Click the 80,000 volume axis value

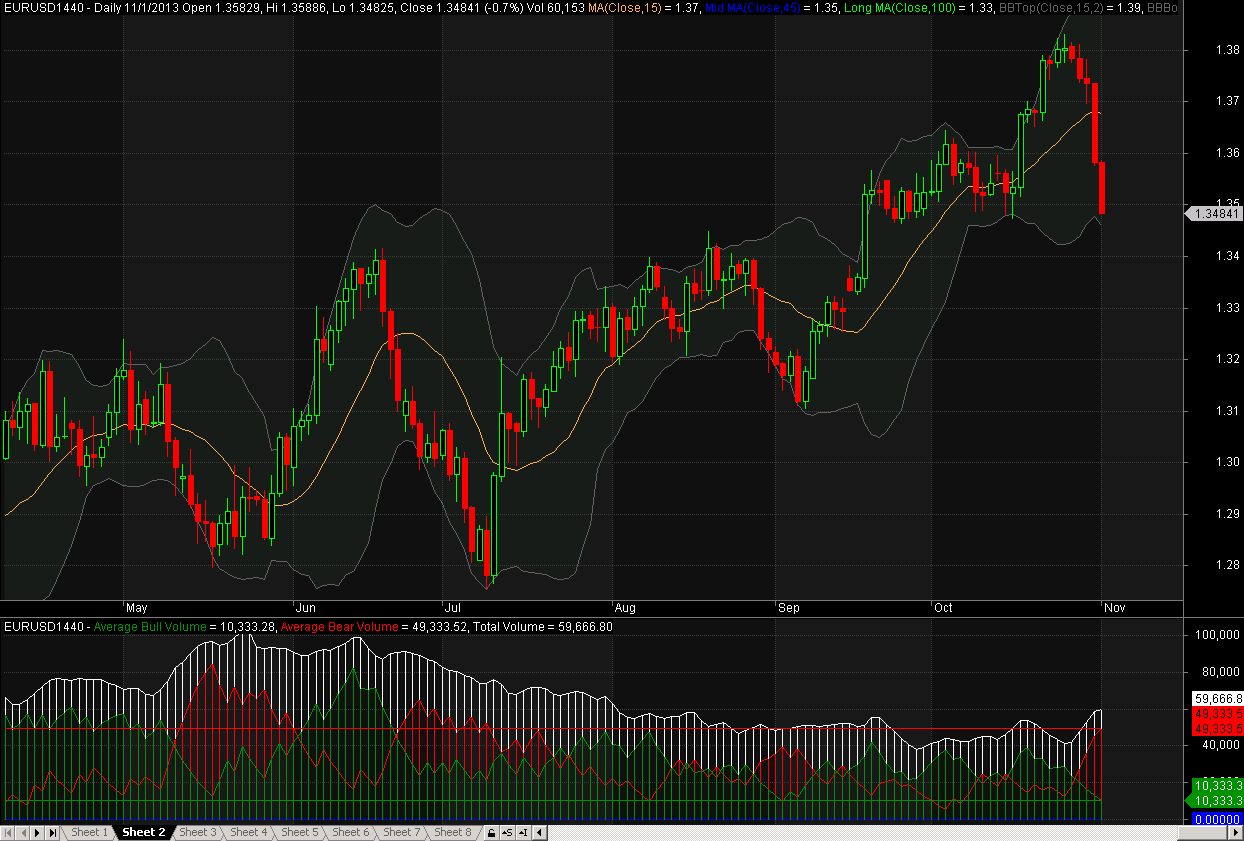[x=1221, y=671]
